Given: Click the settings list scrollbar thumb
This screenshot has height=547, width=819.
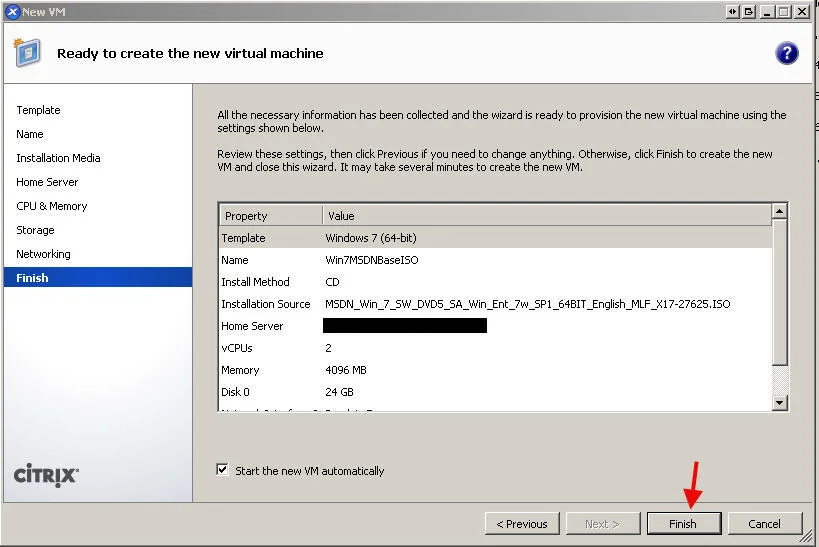Looking at the screenshot, I should tap(779, 293).
